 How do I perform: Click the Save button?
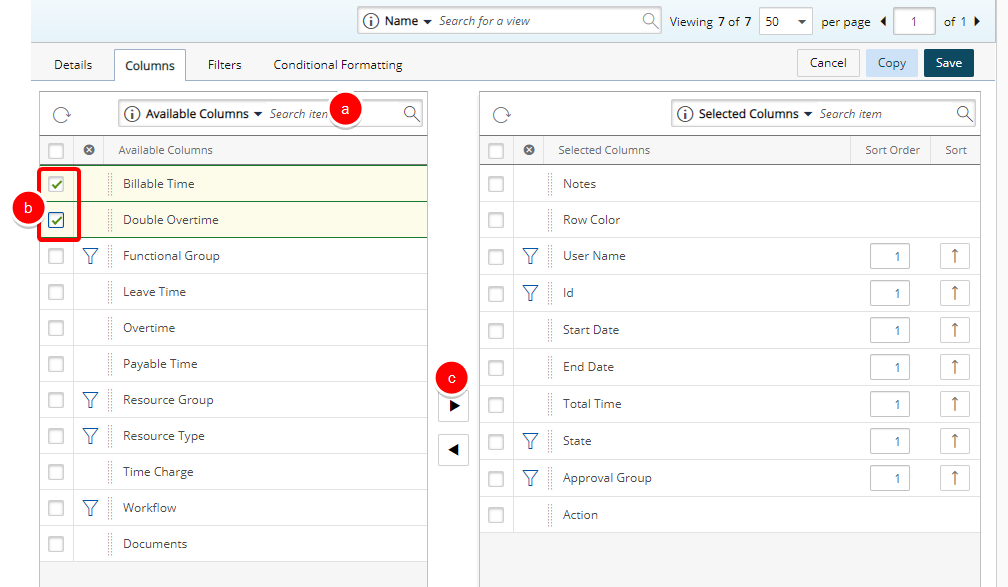[949, 63]
